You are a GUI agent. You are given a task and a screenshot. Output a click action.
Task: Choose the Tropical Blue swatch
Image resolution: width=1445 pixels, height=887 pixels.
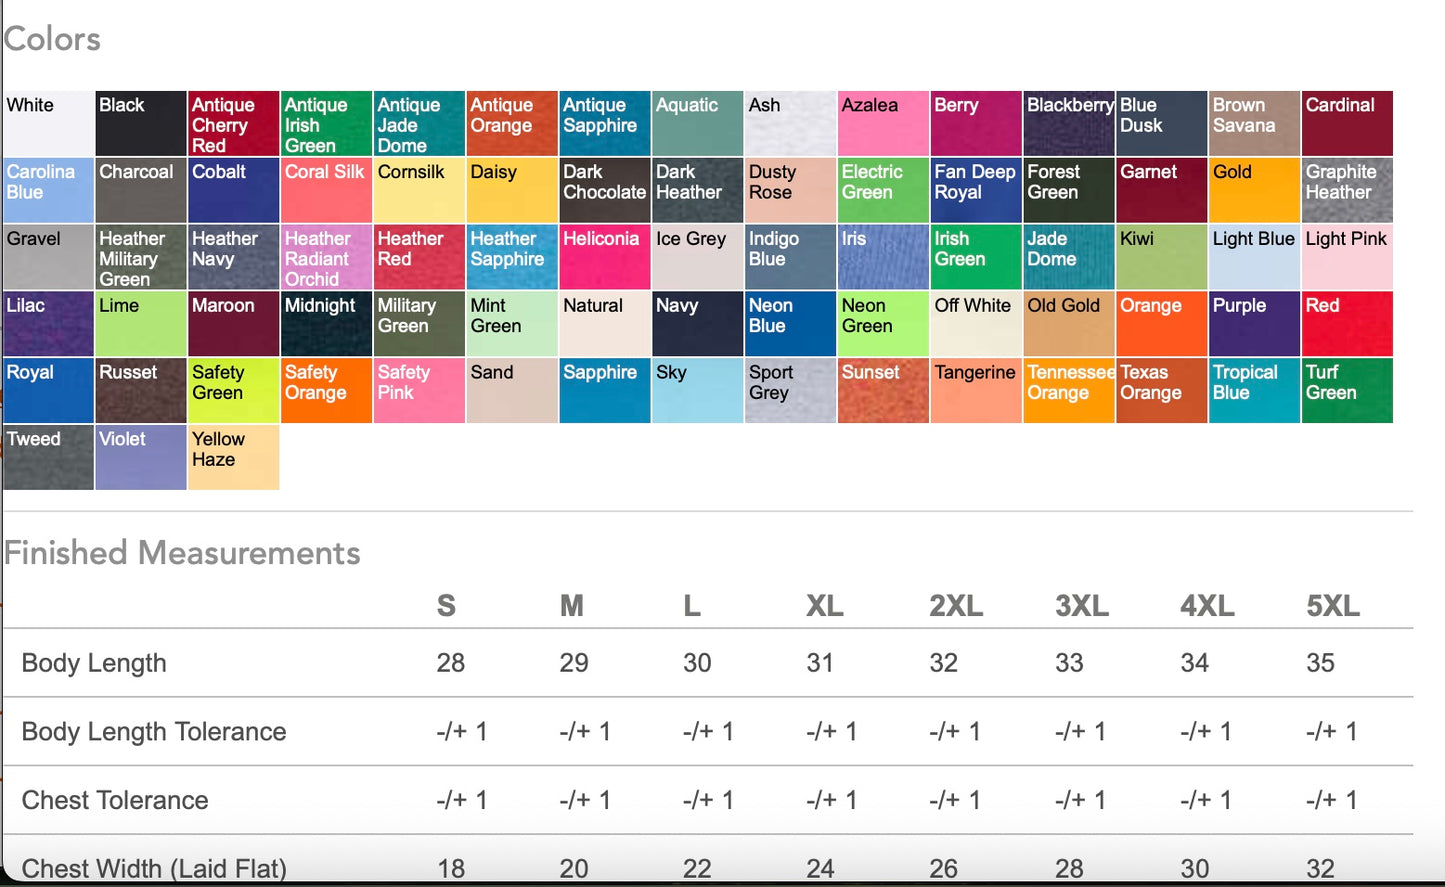point(1255,391)
